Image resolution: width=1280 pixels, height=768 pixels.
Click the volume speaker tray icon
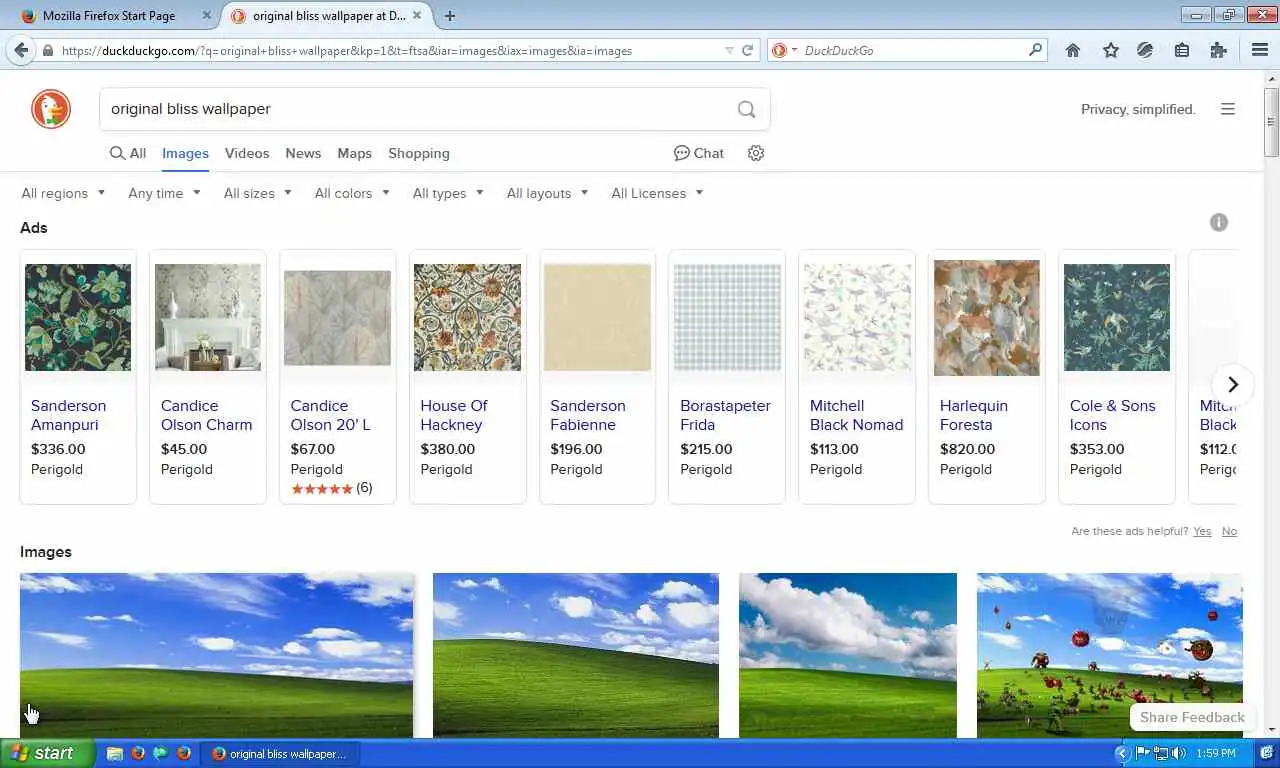click(x=1179, y=754)
